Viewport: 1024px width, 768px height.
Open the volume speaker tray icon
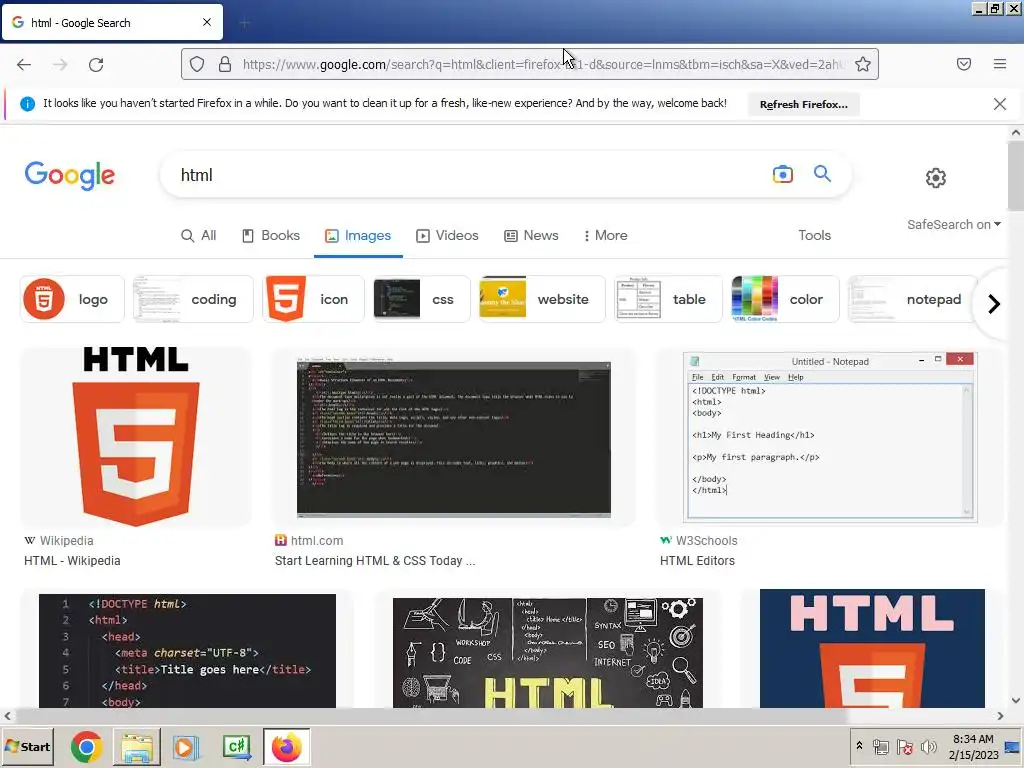point(928,746)
